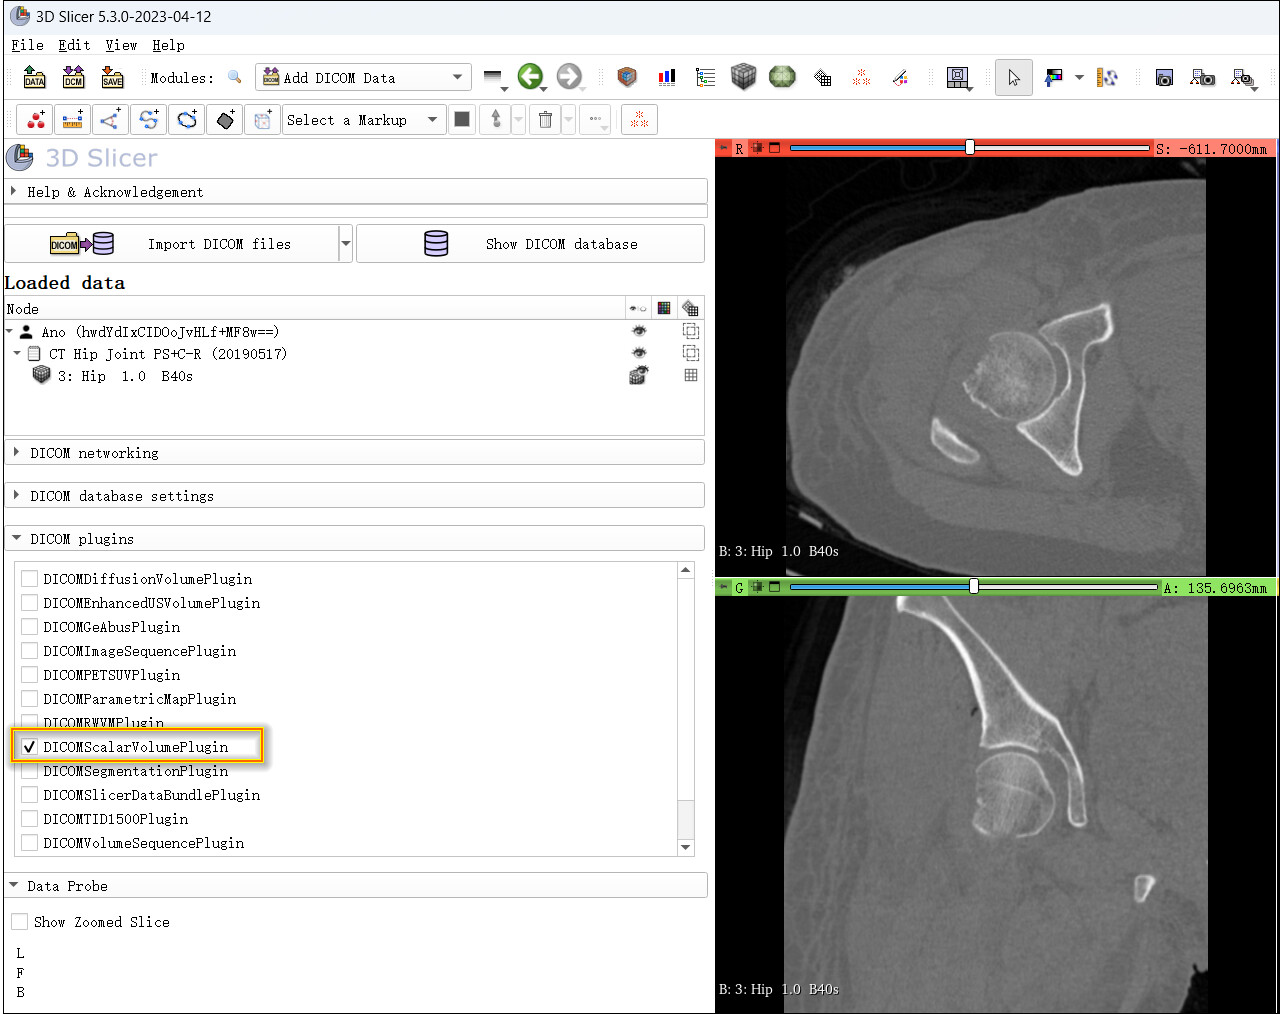Check the Show Zoomed Slice box

[19, 922]
